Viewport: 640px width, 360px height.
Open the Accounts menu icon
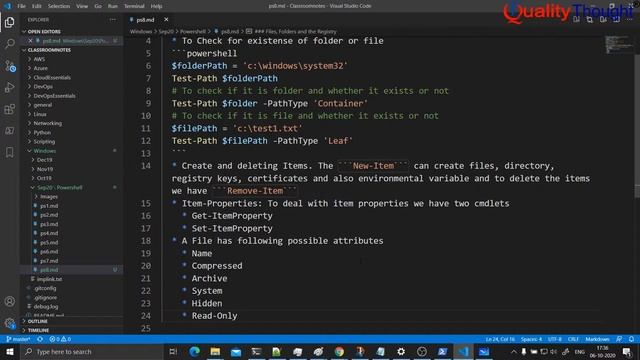coord(9,301)
